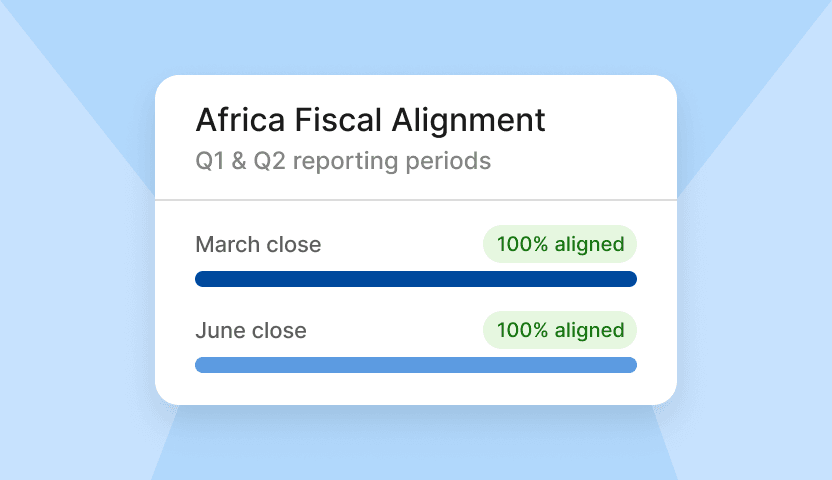
Task: Click the word March in the first row
Action: tap(229, 244)
